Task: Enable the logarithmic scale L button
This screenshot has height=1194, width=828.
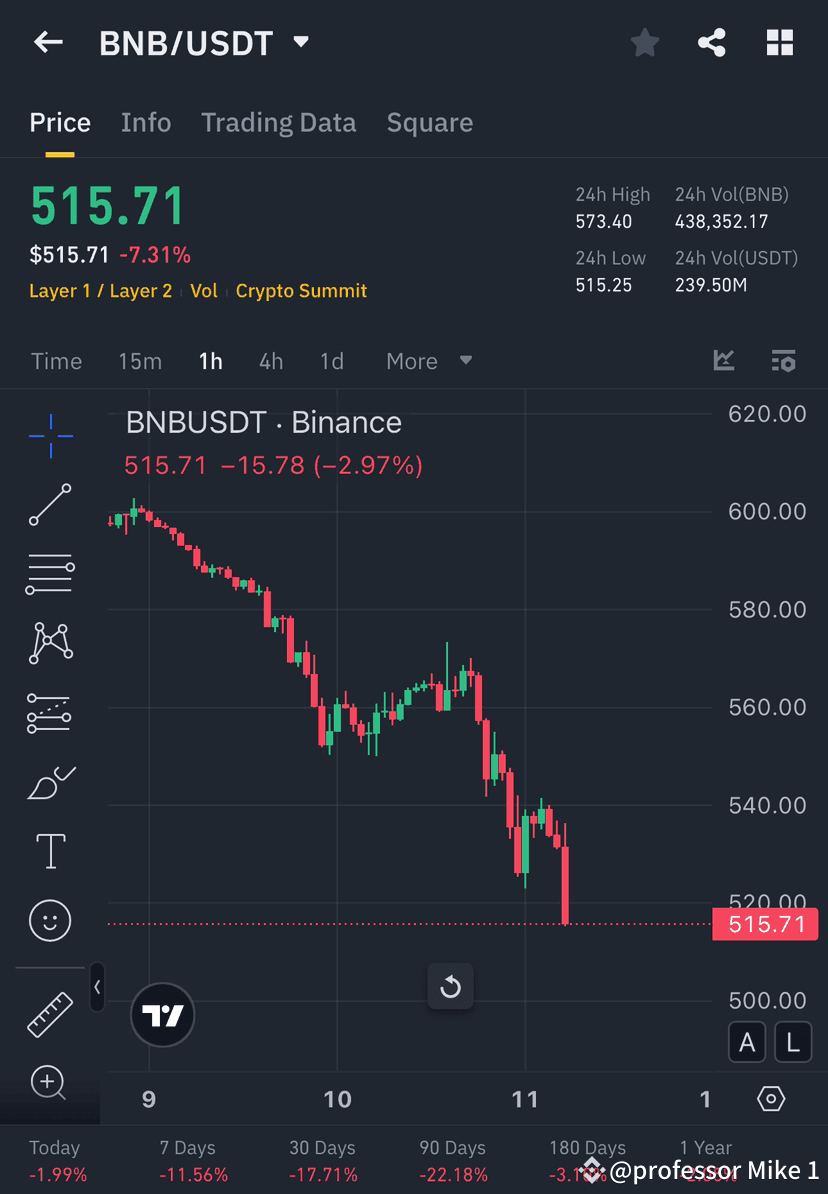Action: 792,1042
